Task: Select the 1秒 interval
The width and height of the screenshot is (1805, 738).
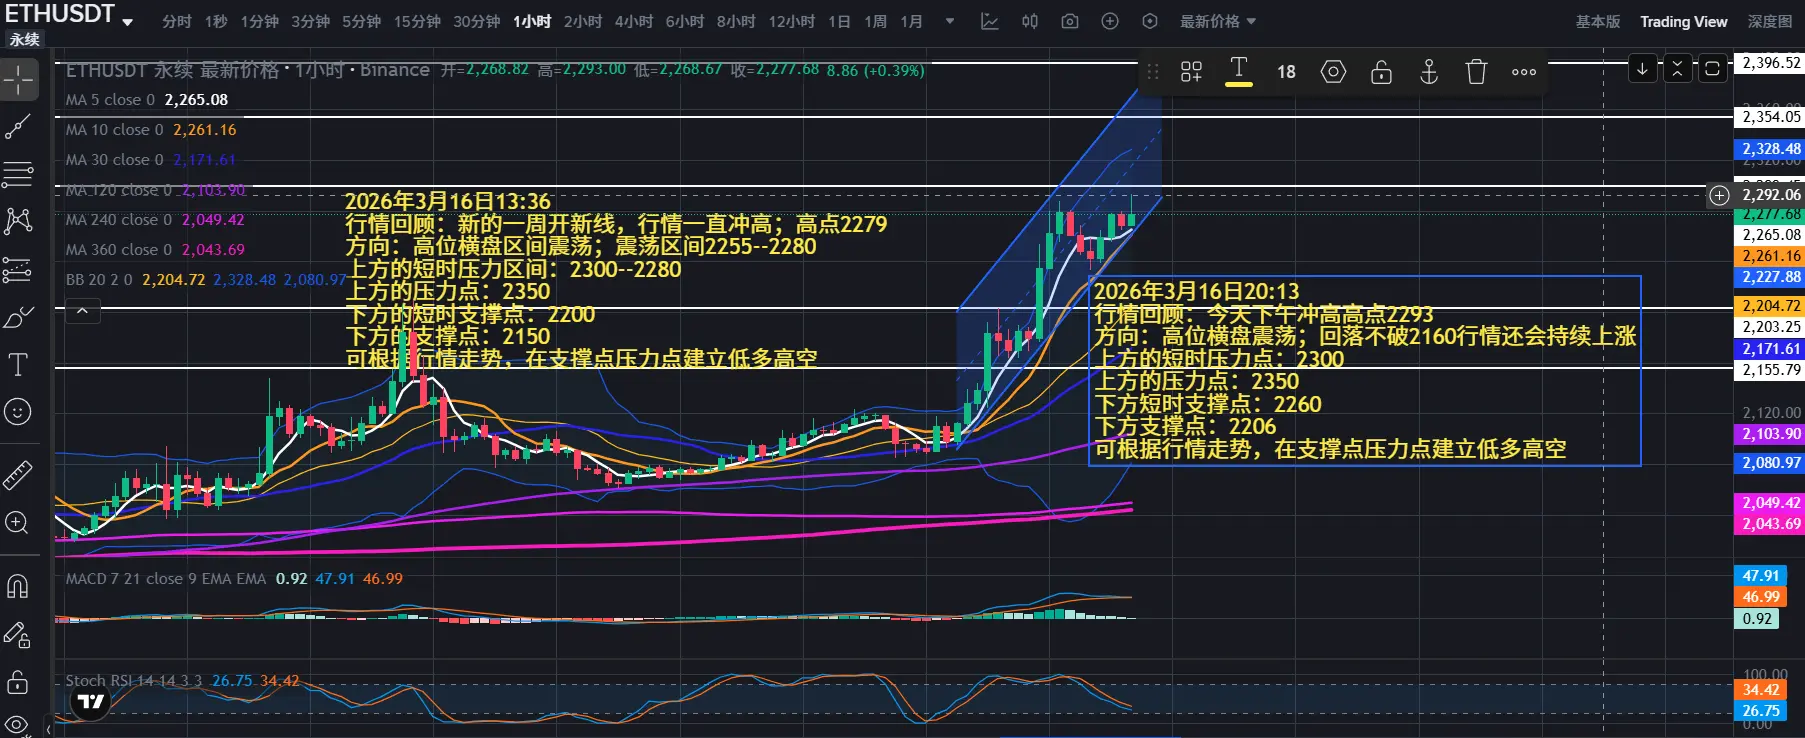Action: coord(216,21)
